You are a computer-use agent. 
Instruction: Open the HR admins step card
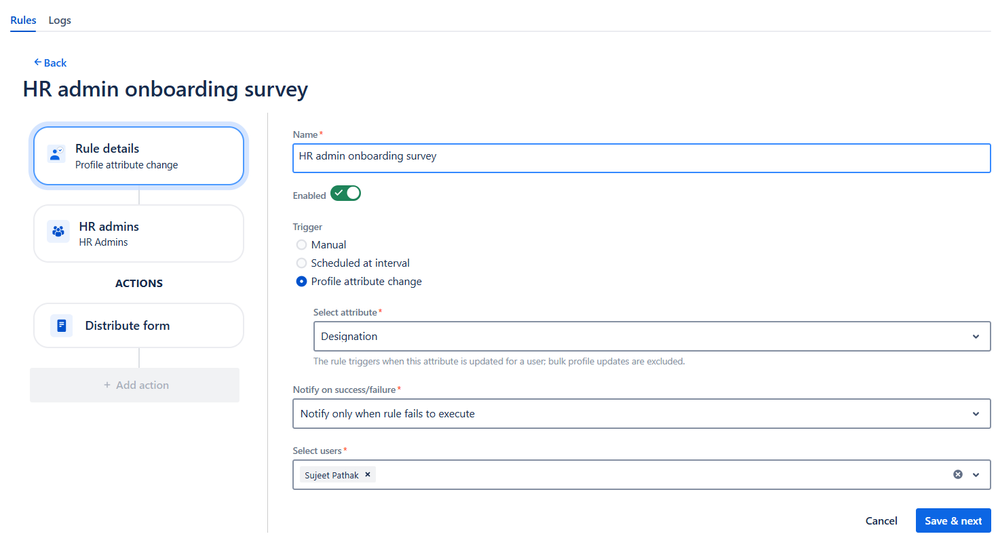139,234
